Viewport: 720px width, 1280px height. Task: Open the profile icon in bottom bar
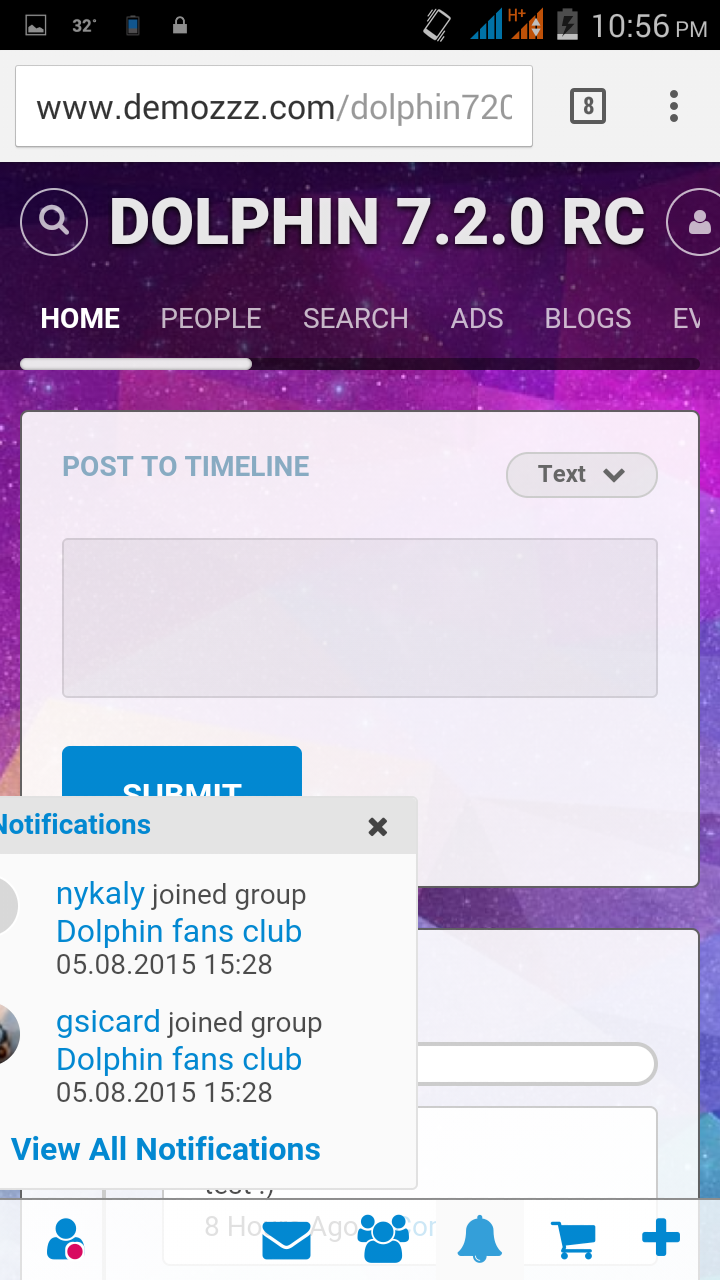tap(65, 1239)
